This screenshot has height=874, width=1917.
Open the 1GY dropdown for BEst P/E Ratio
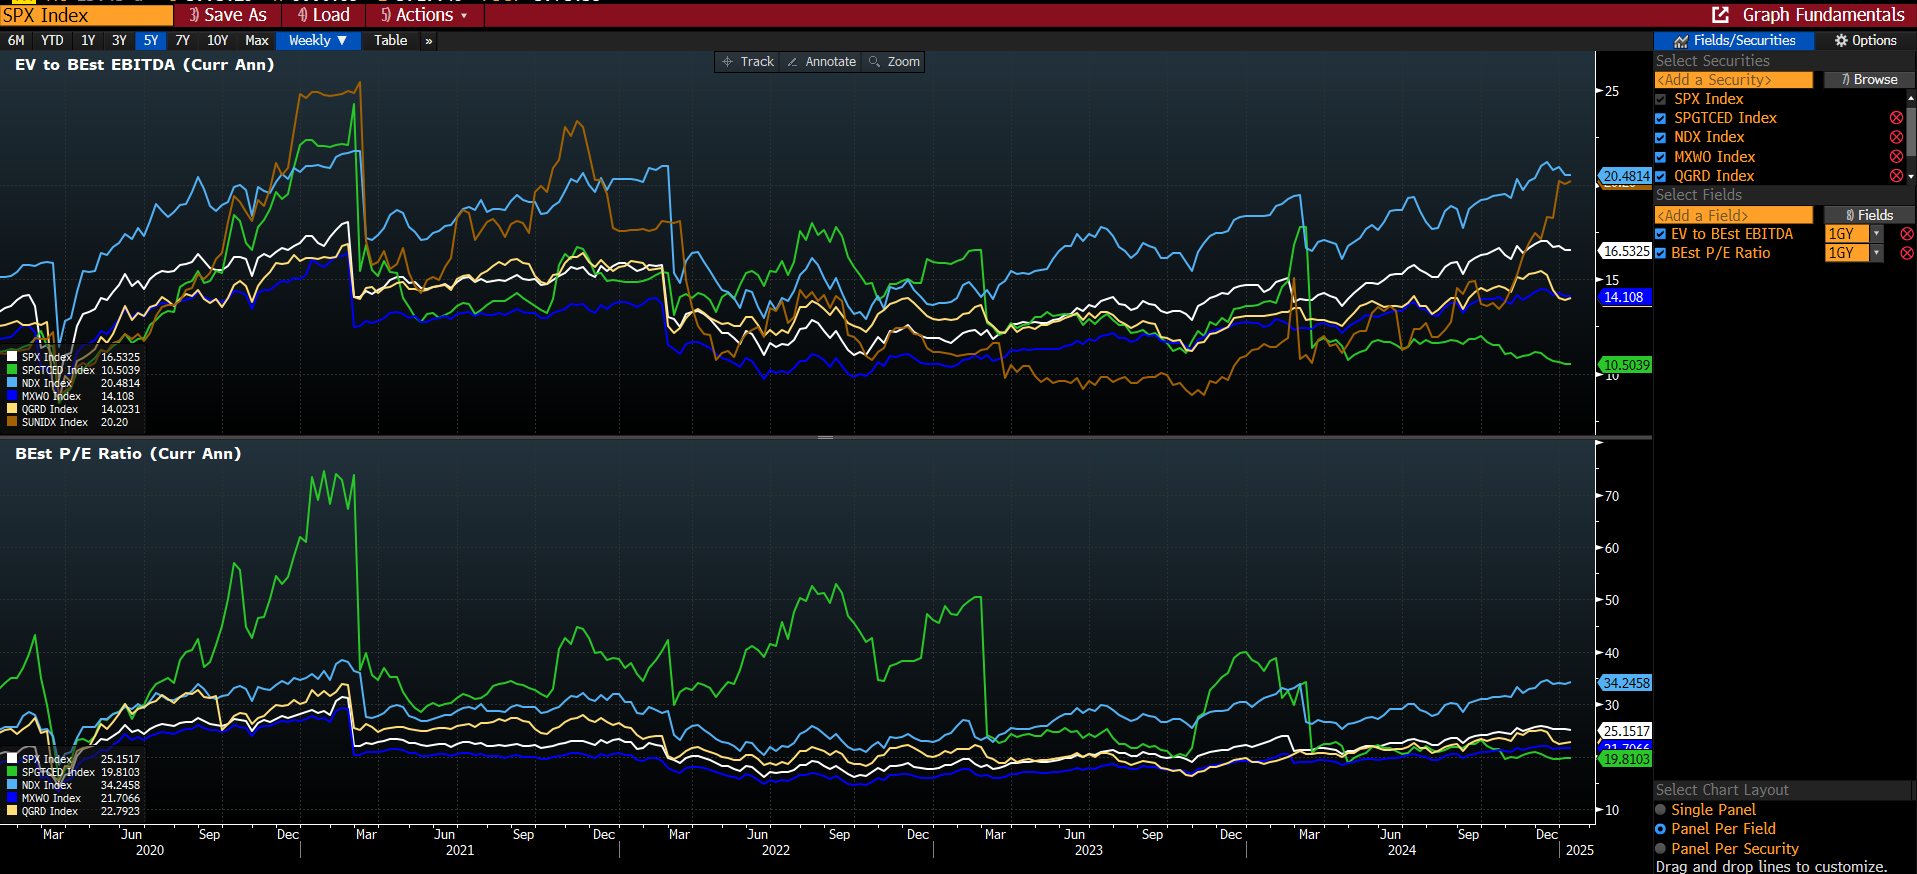1876,253
